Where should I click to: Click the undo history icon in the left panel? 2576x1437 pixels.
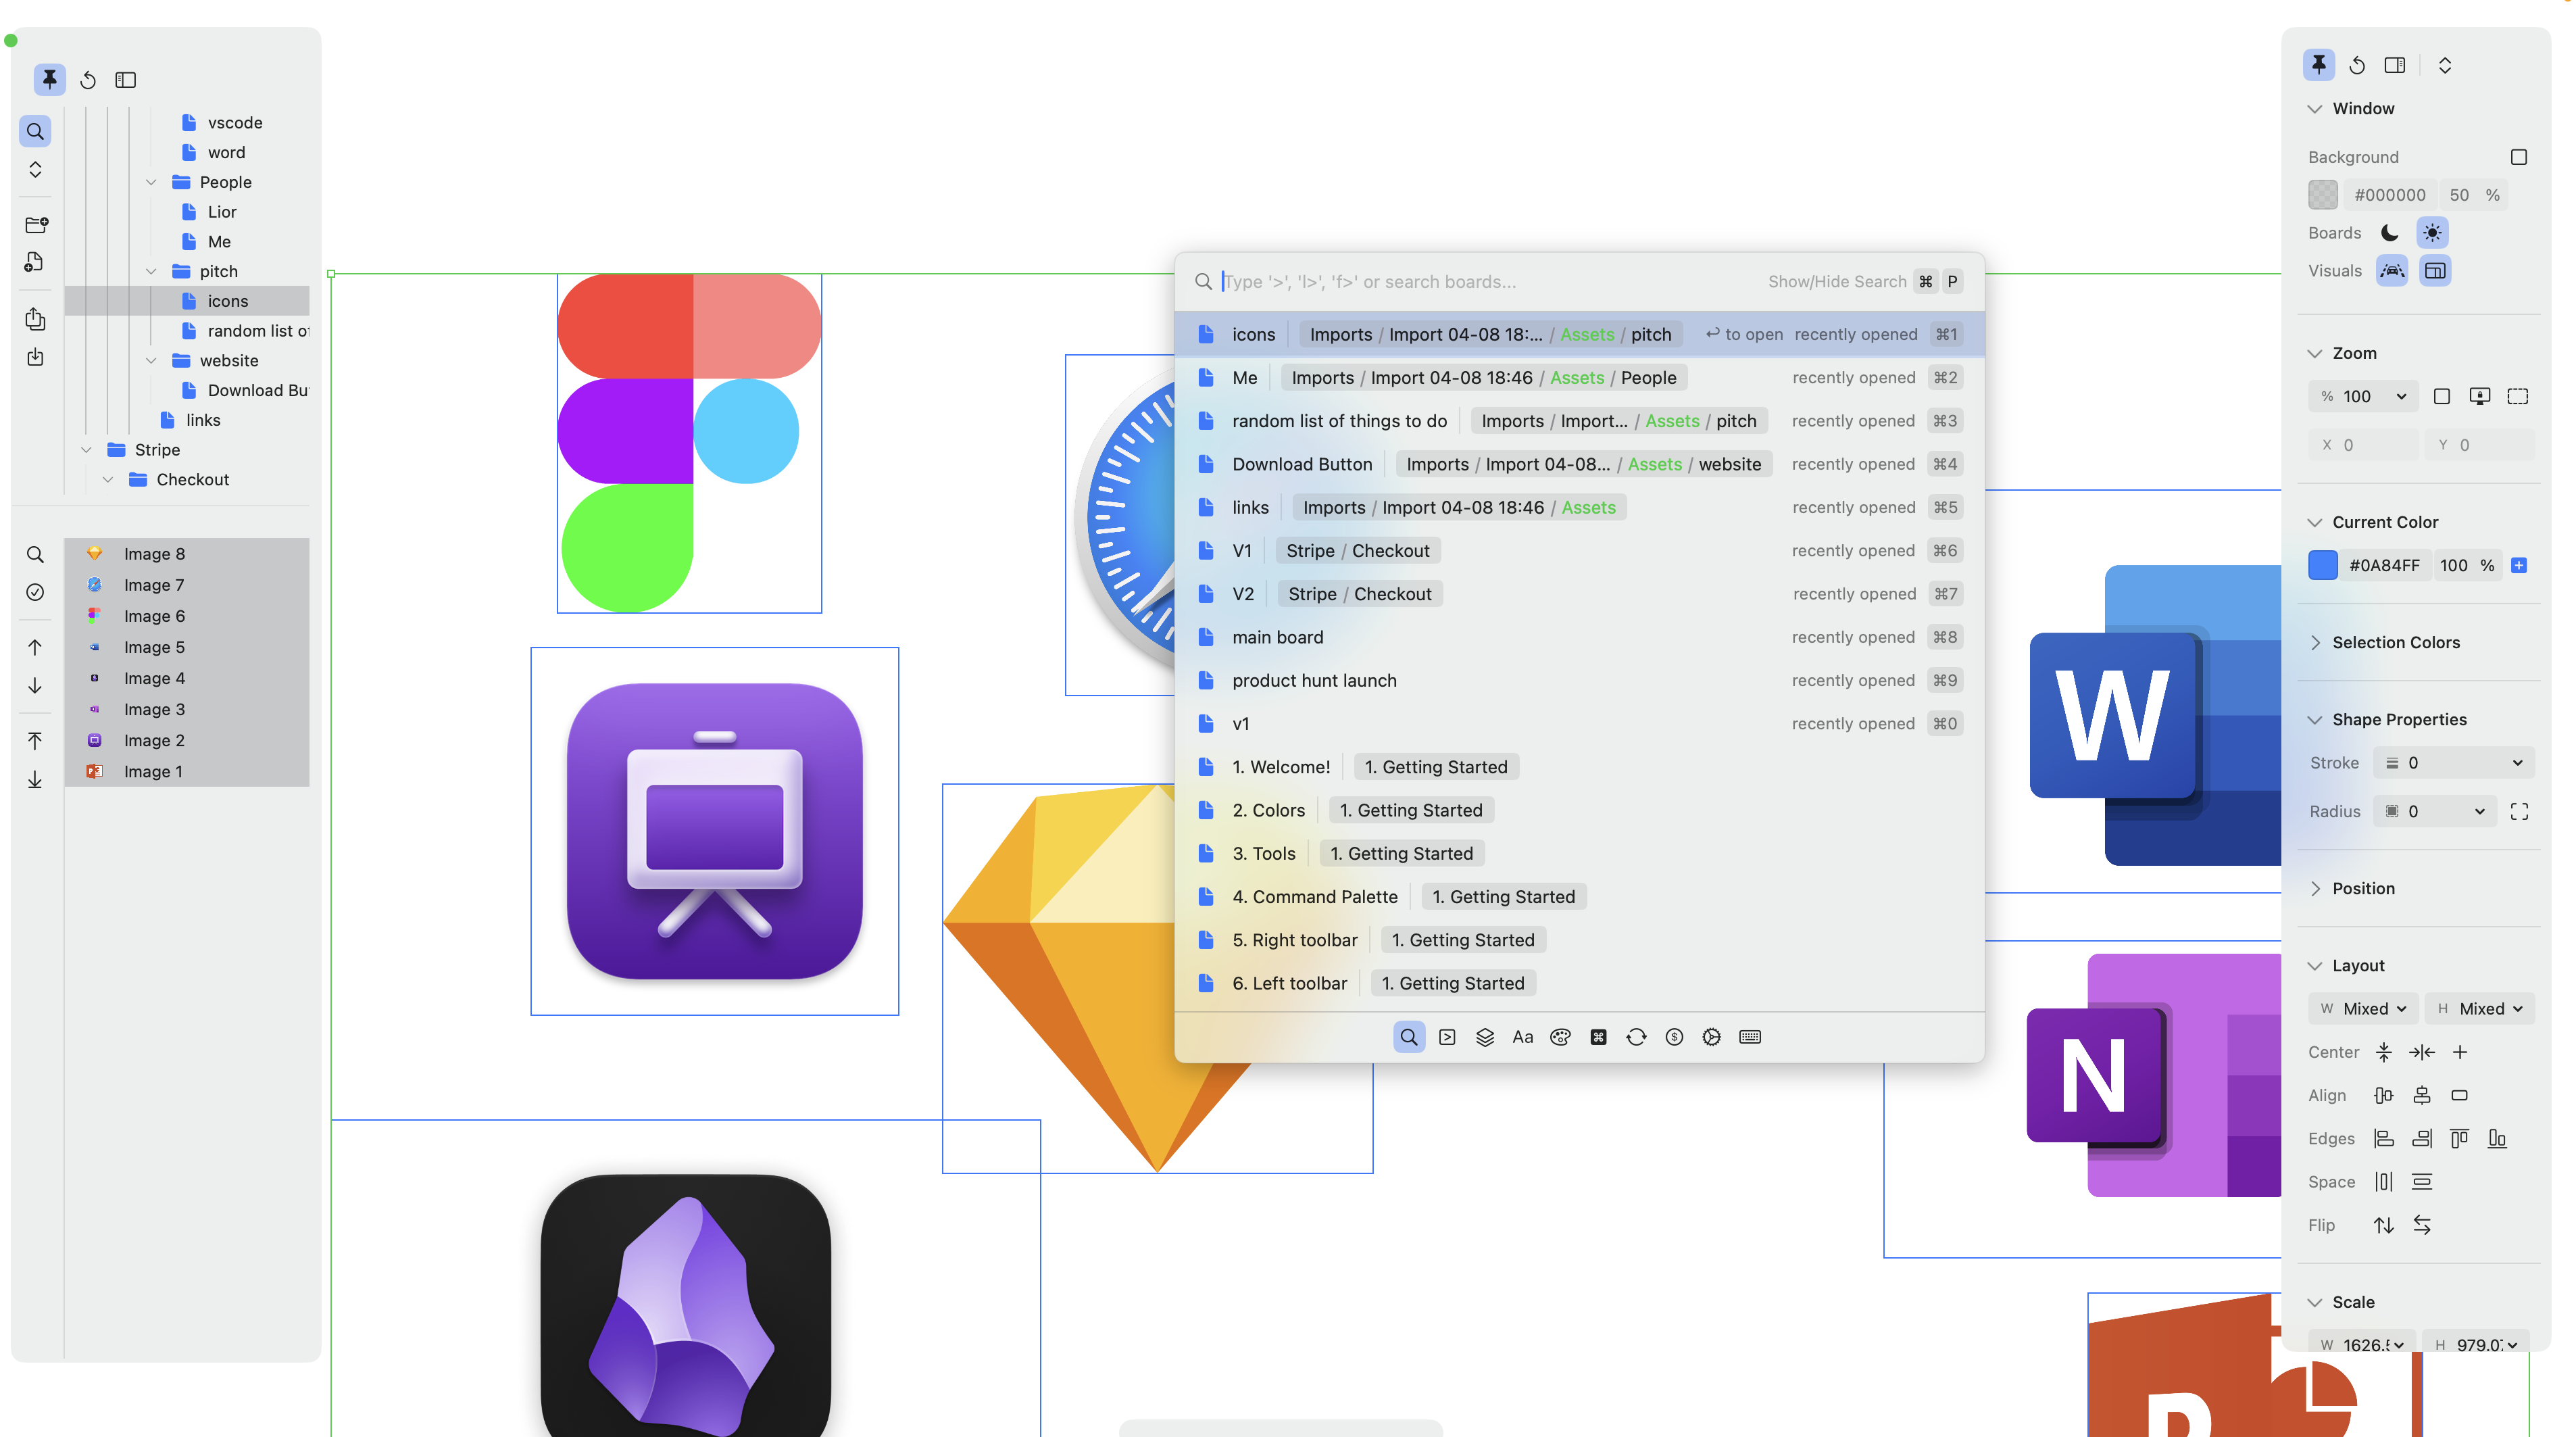pyautogui.click(x=88, y=80)
